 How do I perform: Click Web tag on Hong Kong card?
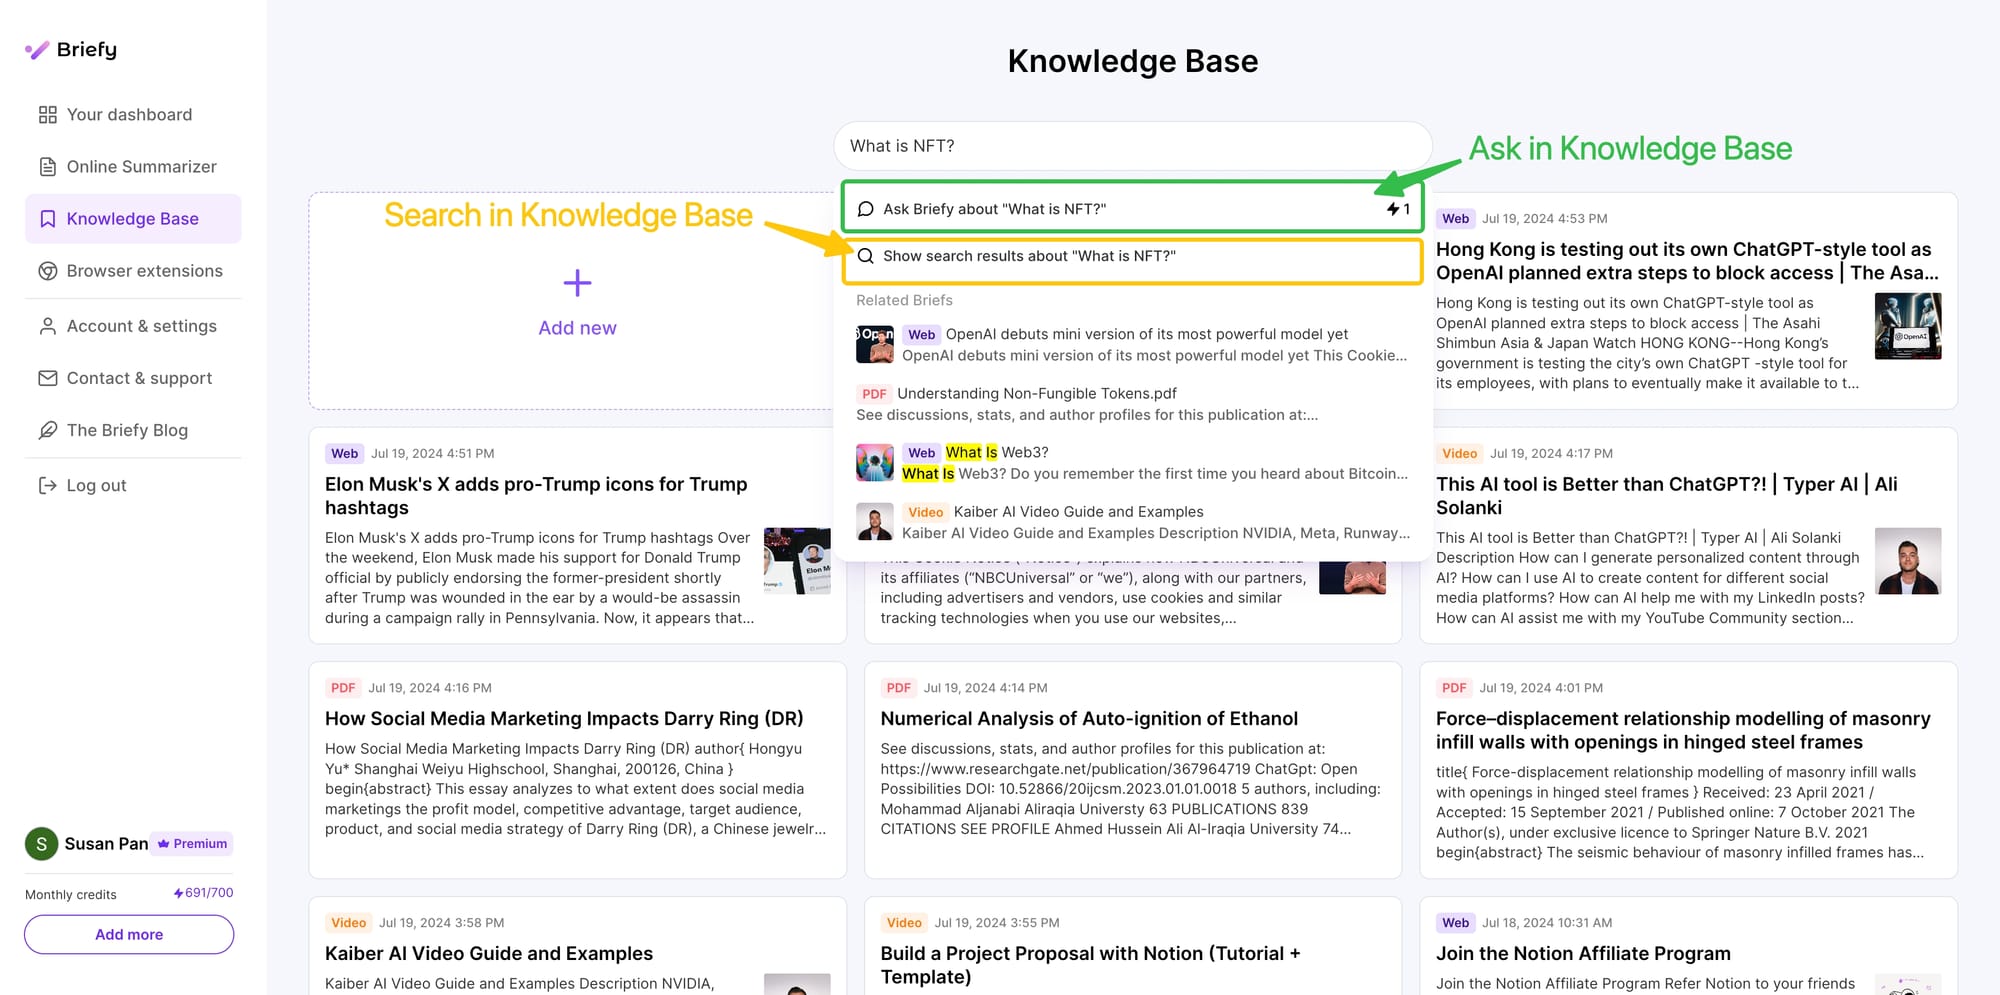coord(1455,219)
